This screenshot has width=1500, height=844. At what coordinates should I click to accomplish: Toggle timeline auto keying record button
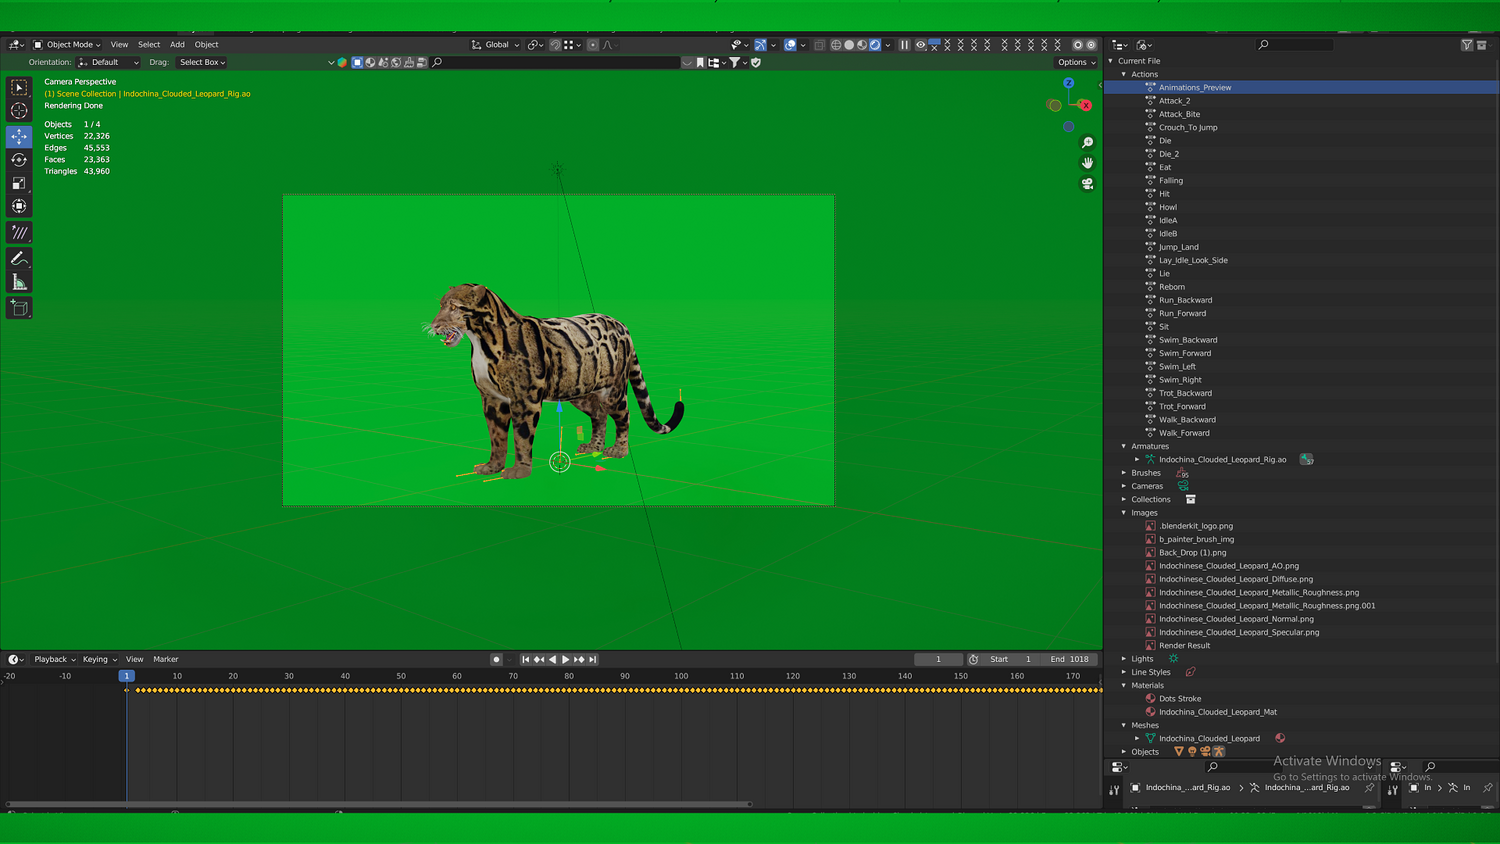(x=496, y=660)
